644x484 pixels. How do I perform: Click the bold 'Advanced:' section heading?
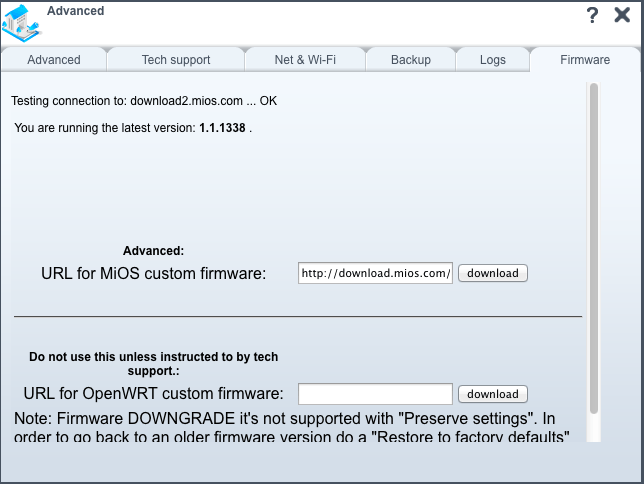[x=154, y=251]
